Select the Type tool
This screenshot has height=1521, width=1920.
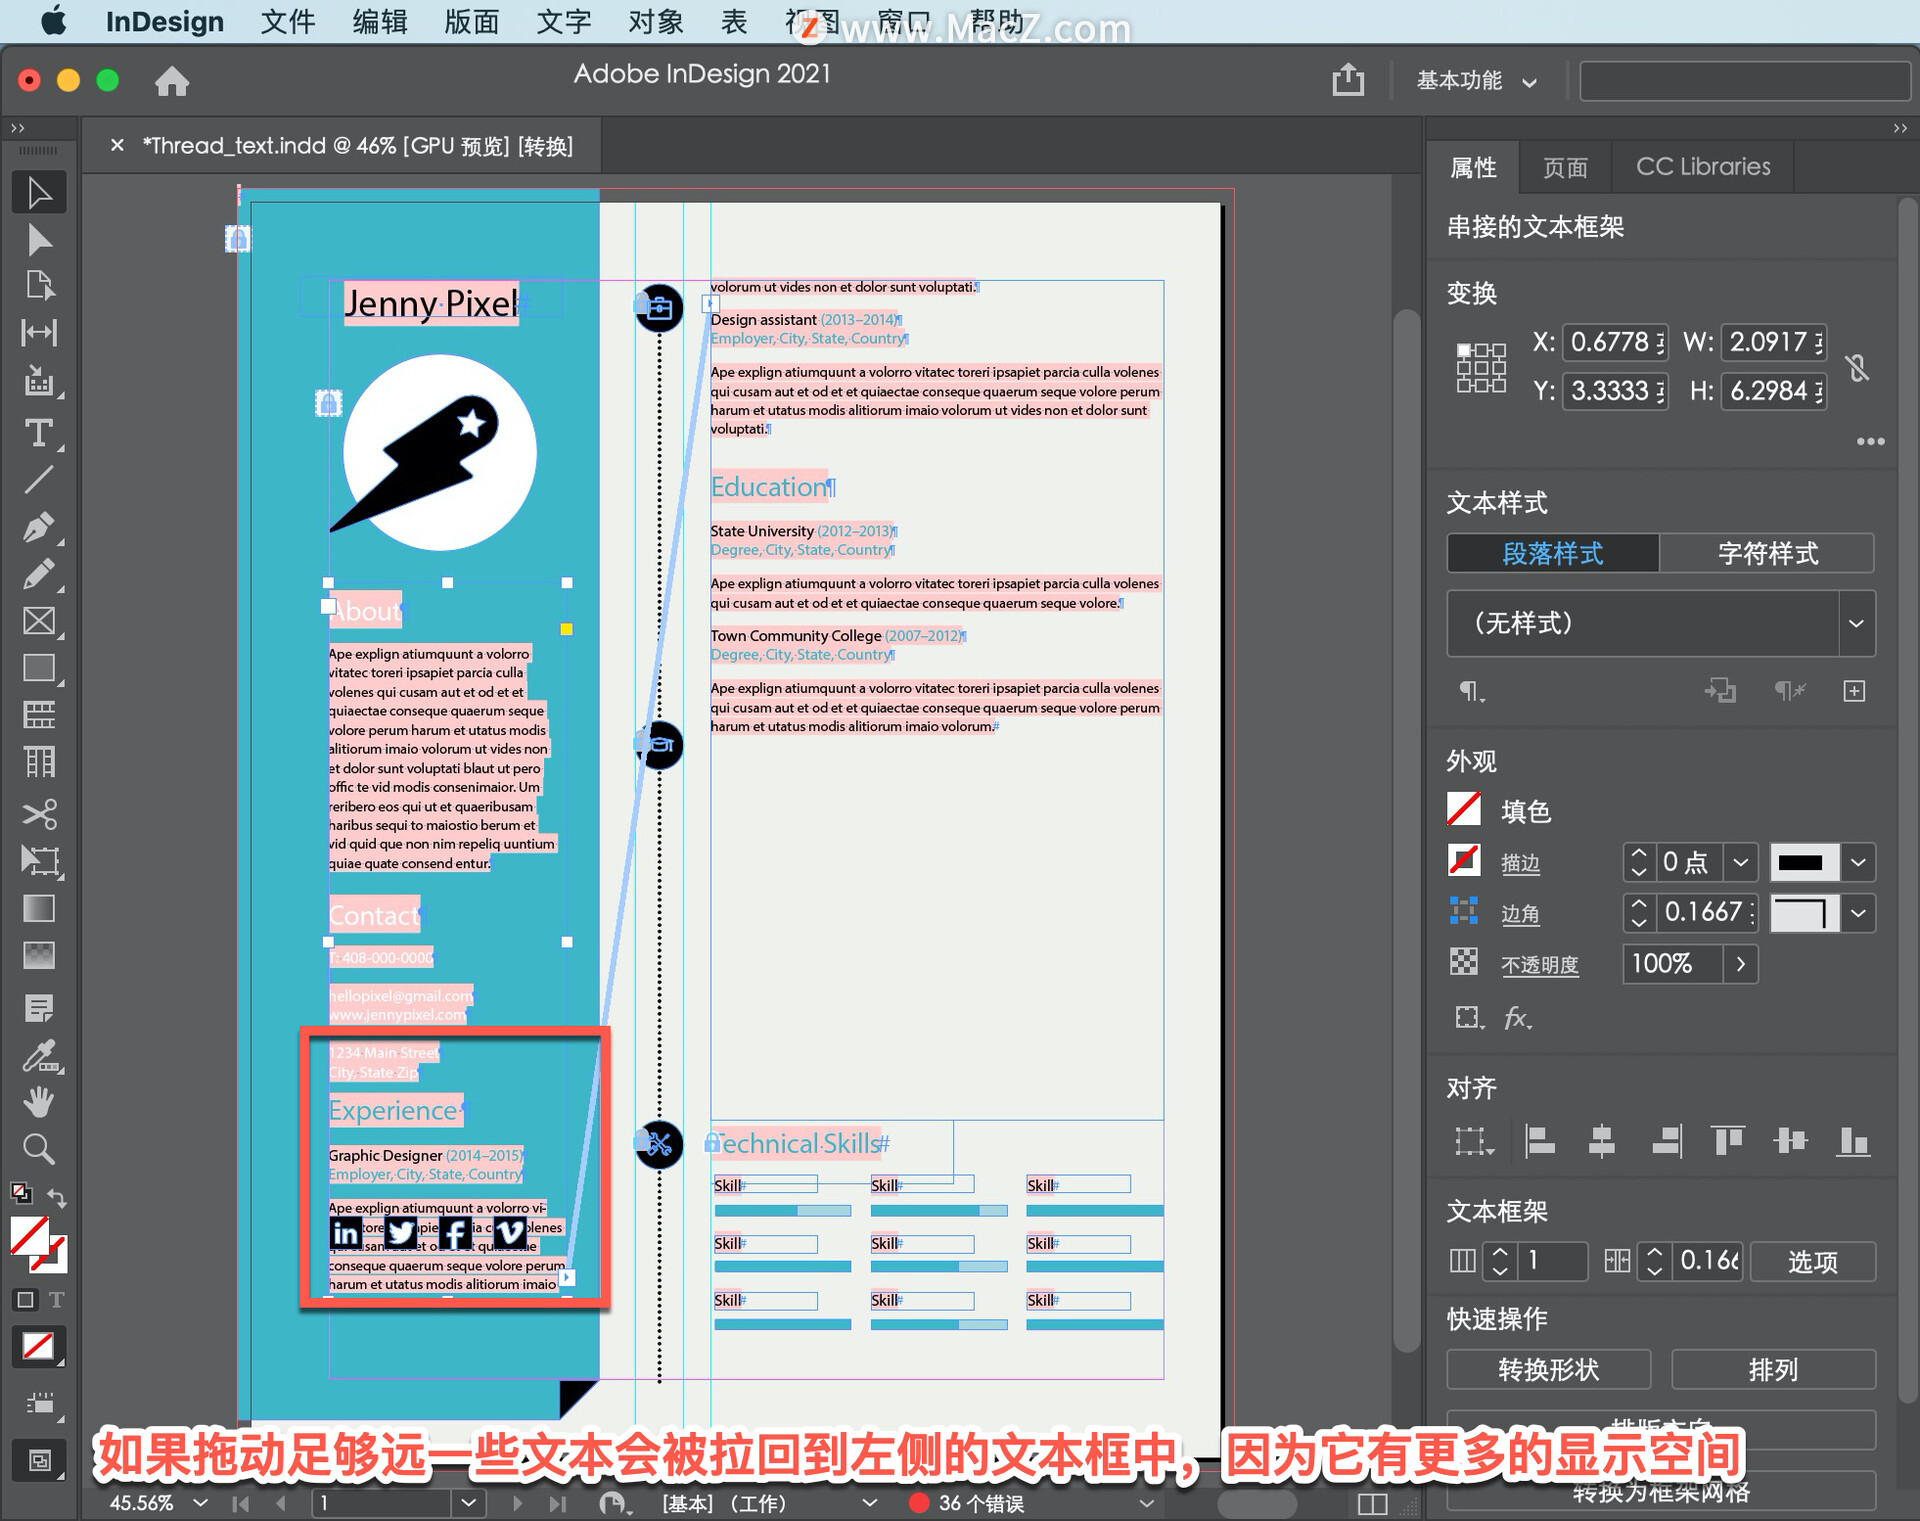coord(39,433)
